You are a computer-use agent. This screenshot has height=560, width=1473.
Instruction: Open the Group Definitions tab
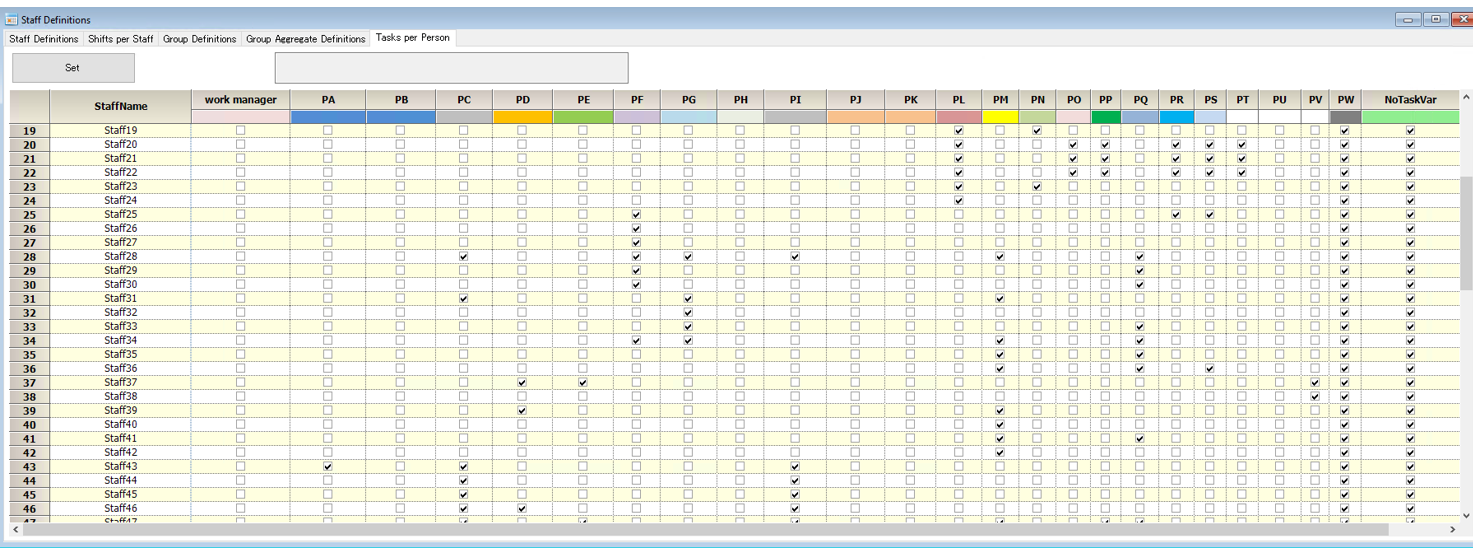pyautogui.click(x=200, y=39)
